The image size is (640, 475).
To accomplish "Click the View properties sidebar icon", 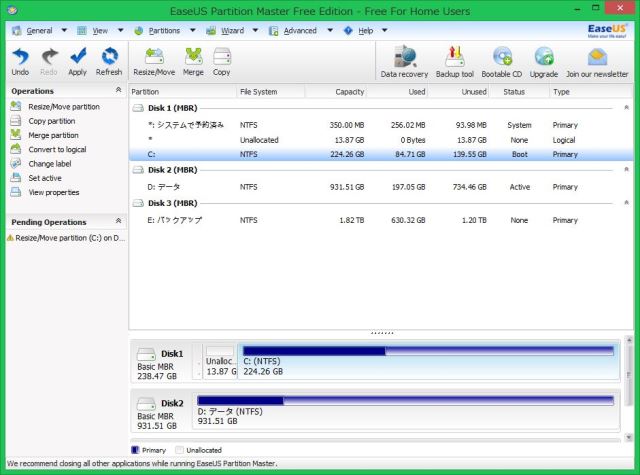I will point(16,192).
